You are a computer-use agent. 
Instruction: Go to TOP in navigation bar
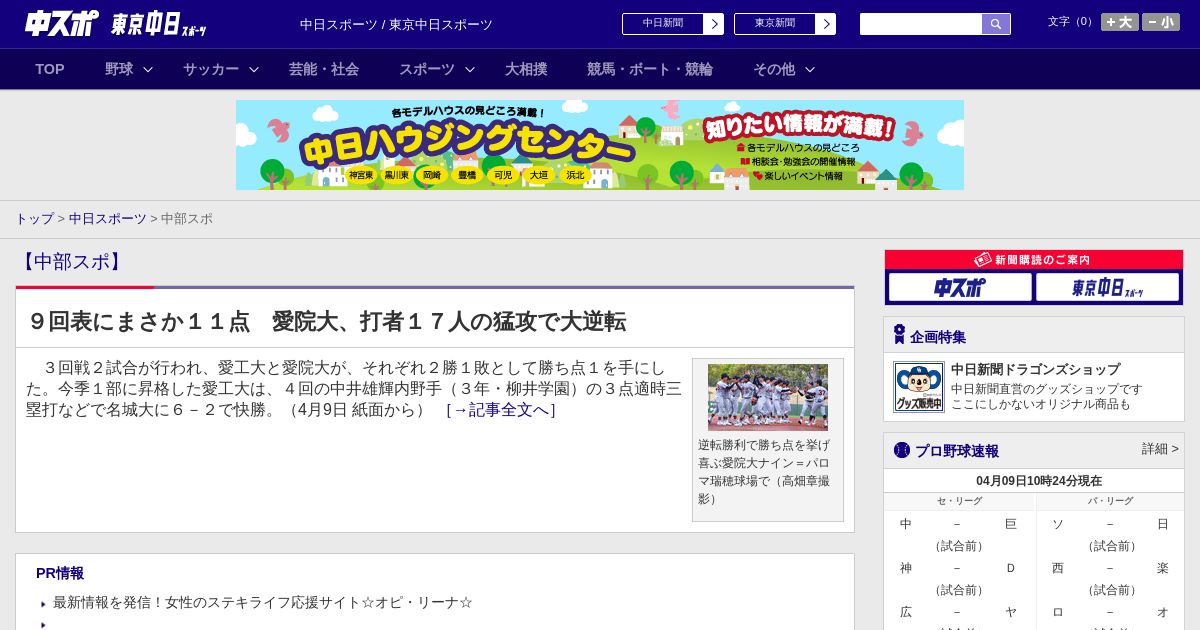[50, 69]
